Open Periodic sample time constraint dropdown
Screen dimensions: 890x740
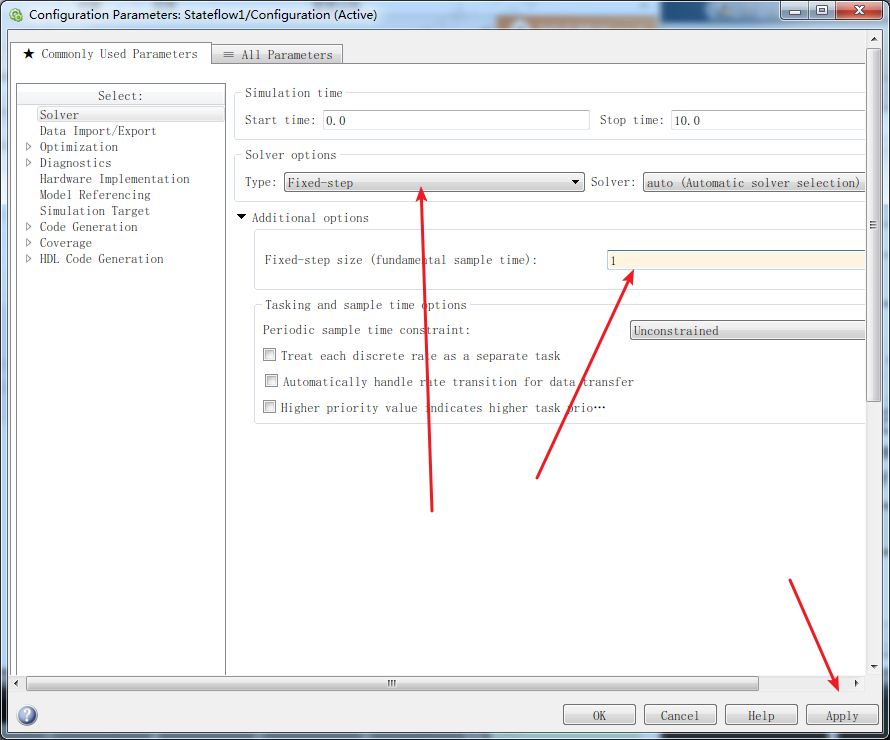(x=748, y=330)
